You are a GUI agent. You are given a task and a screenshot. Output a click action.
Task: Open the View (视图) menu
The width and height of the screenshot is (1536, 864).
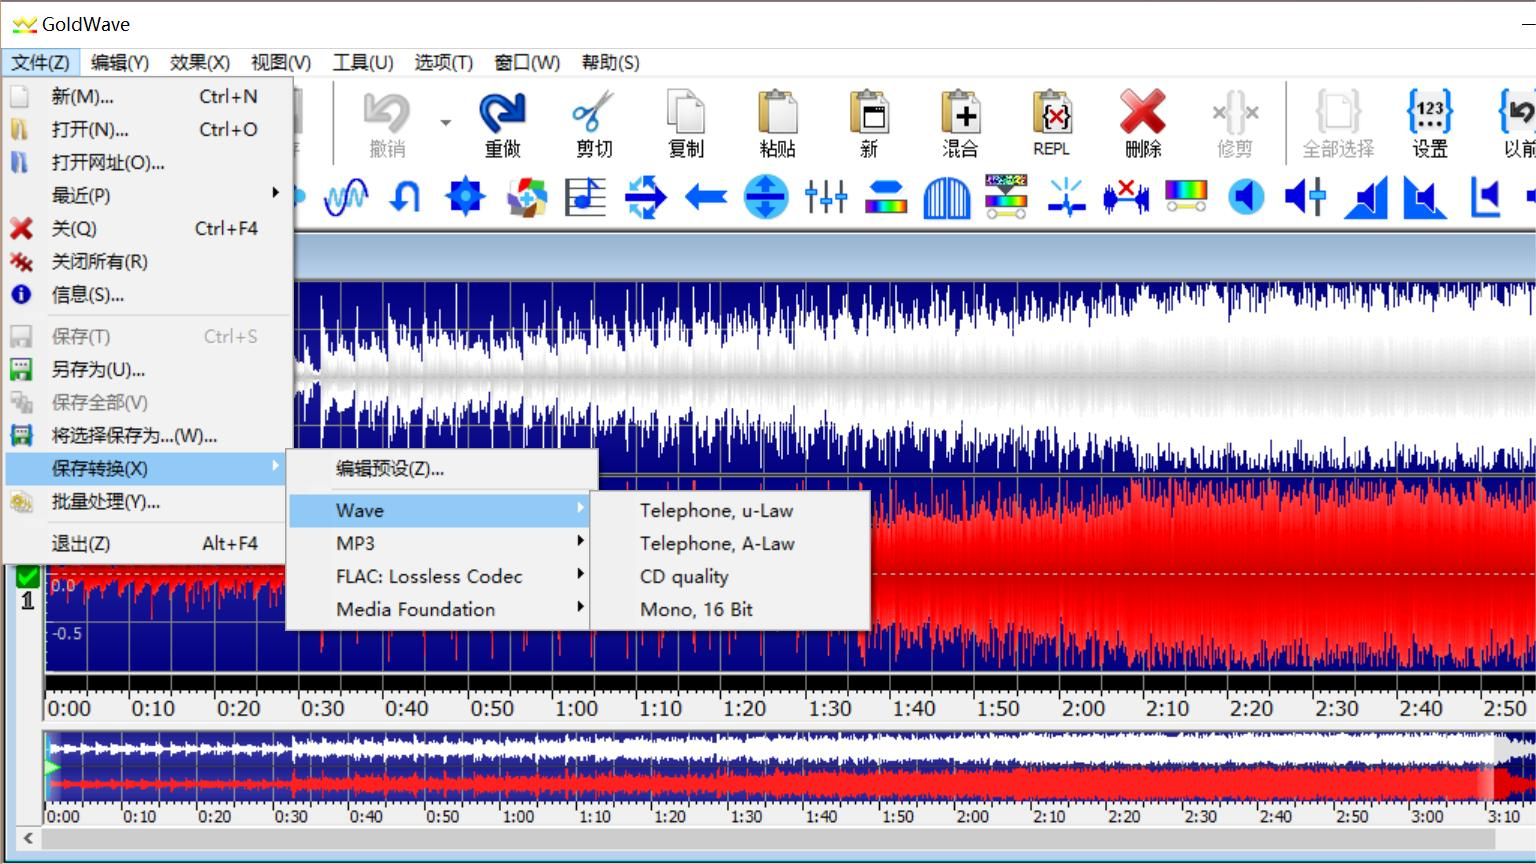pos(281,62)
